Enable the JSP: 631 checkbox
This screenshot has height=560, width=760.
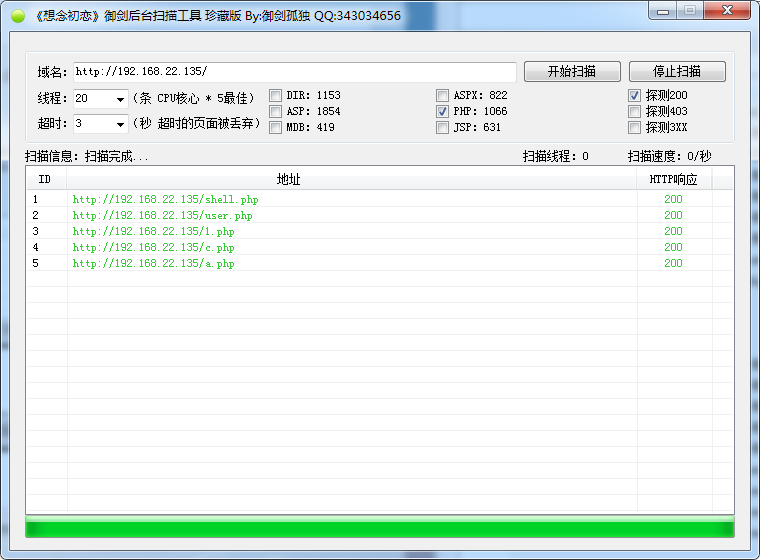click(x=442, y=128)
